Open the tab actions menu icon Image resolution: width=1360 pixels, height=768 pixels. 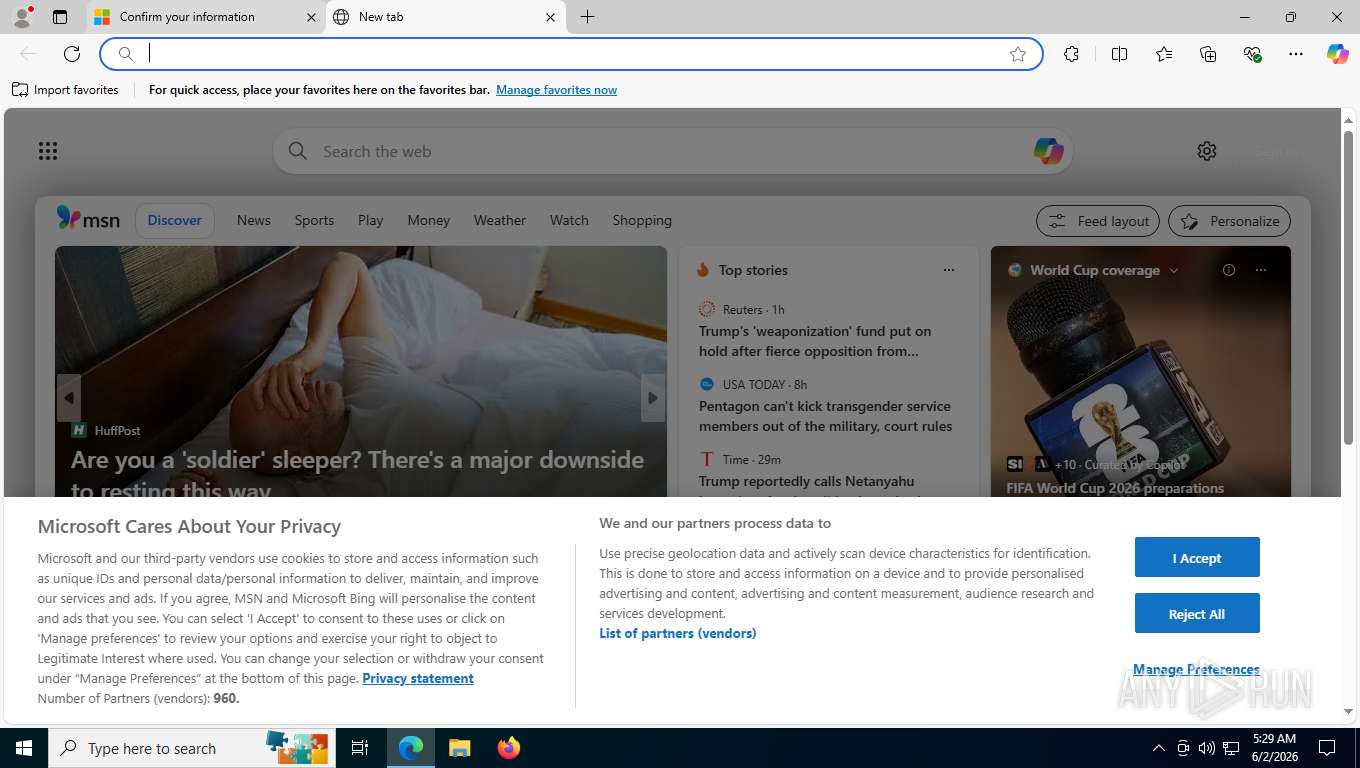click(x=60, y=17)
